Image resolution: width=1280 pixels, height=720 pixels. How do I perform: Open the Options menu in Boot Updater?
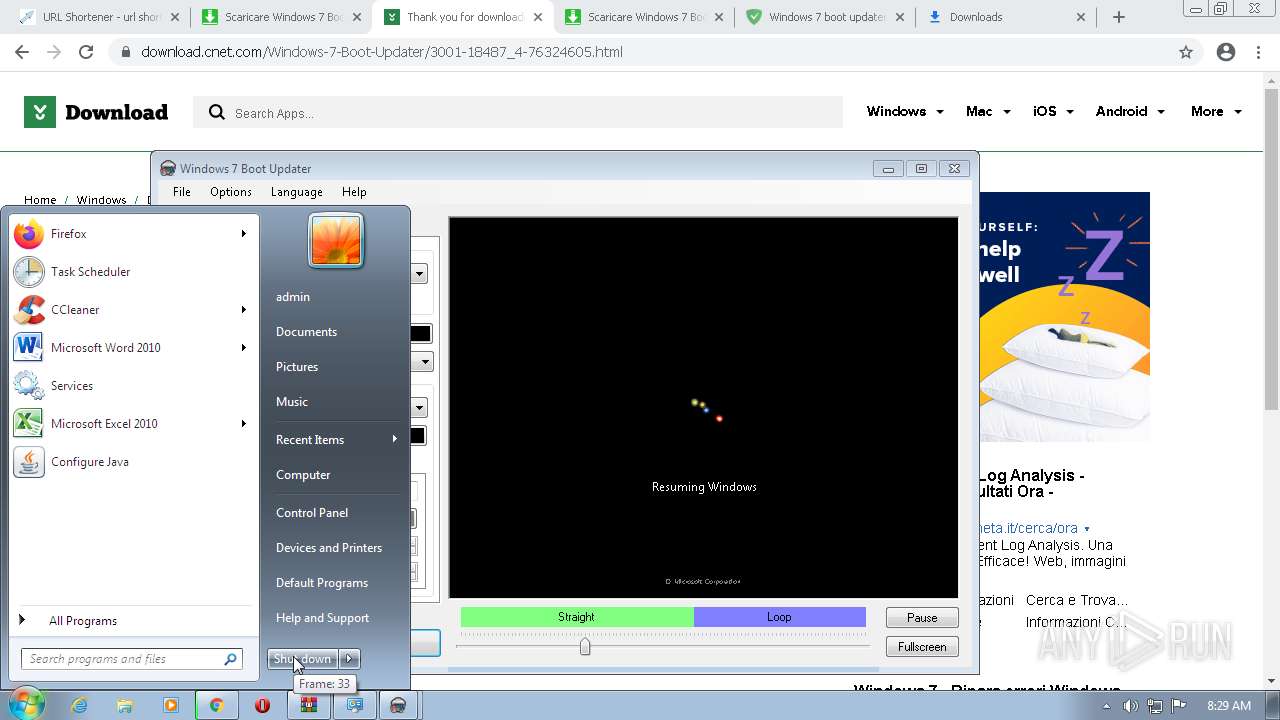pyautogui.click(x=231, y=192)
